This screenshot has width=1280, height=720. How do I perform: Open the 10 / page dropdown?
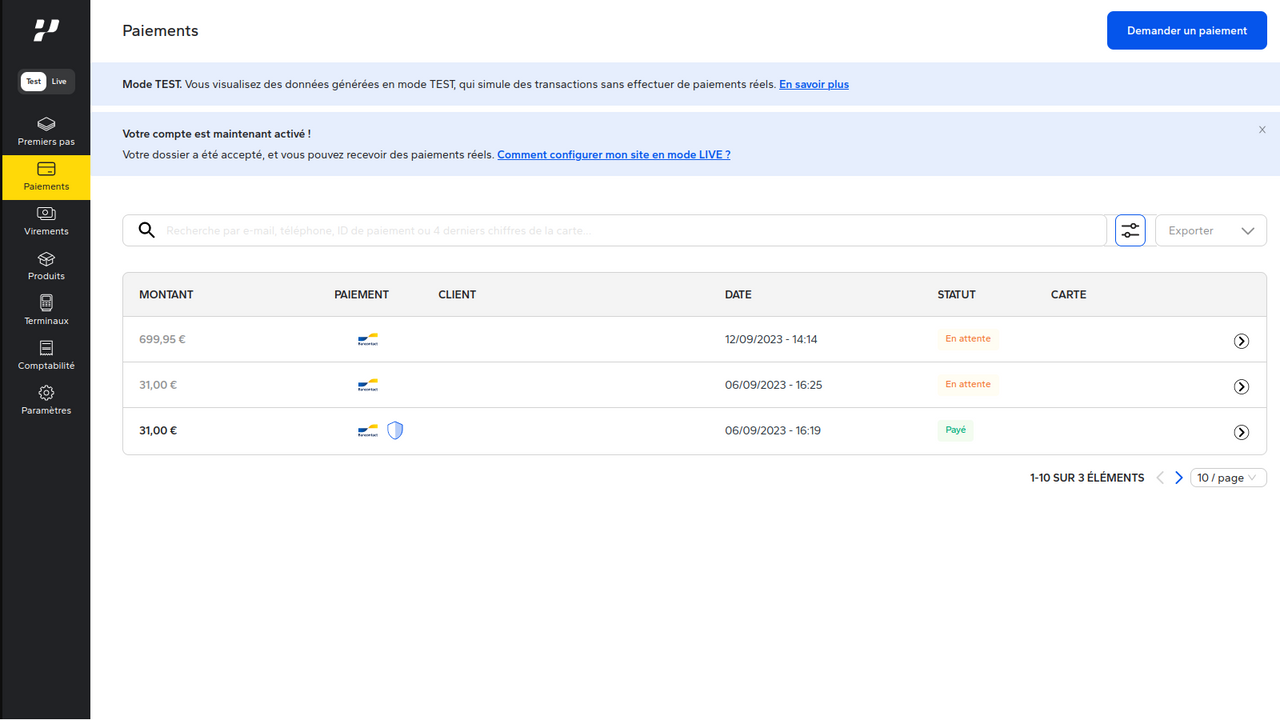[x=1228, y=478]
